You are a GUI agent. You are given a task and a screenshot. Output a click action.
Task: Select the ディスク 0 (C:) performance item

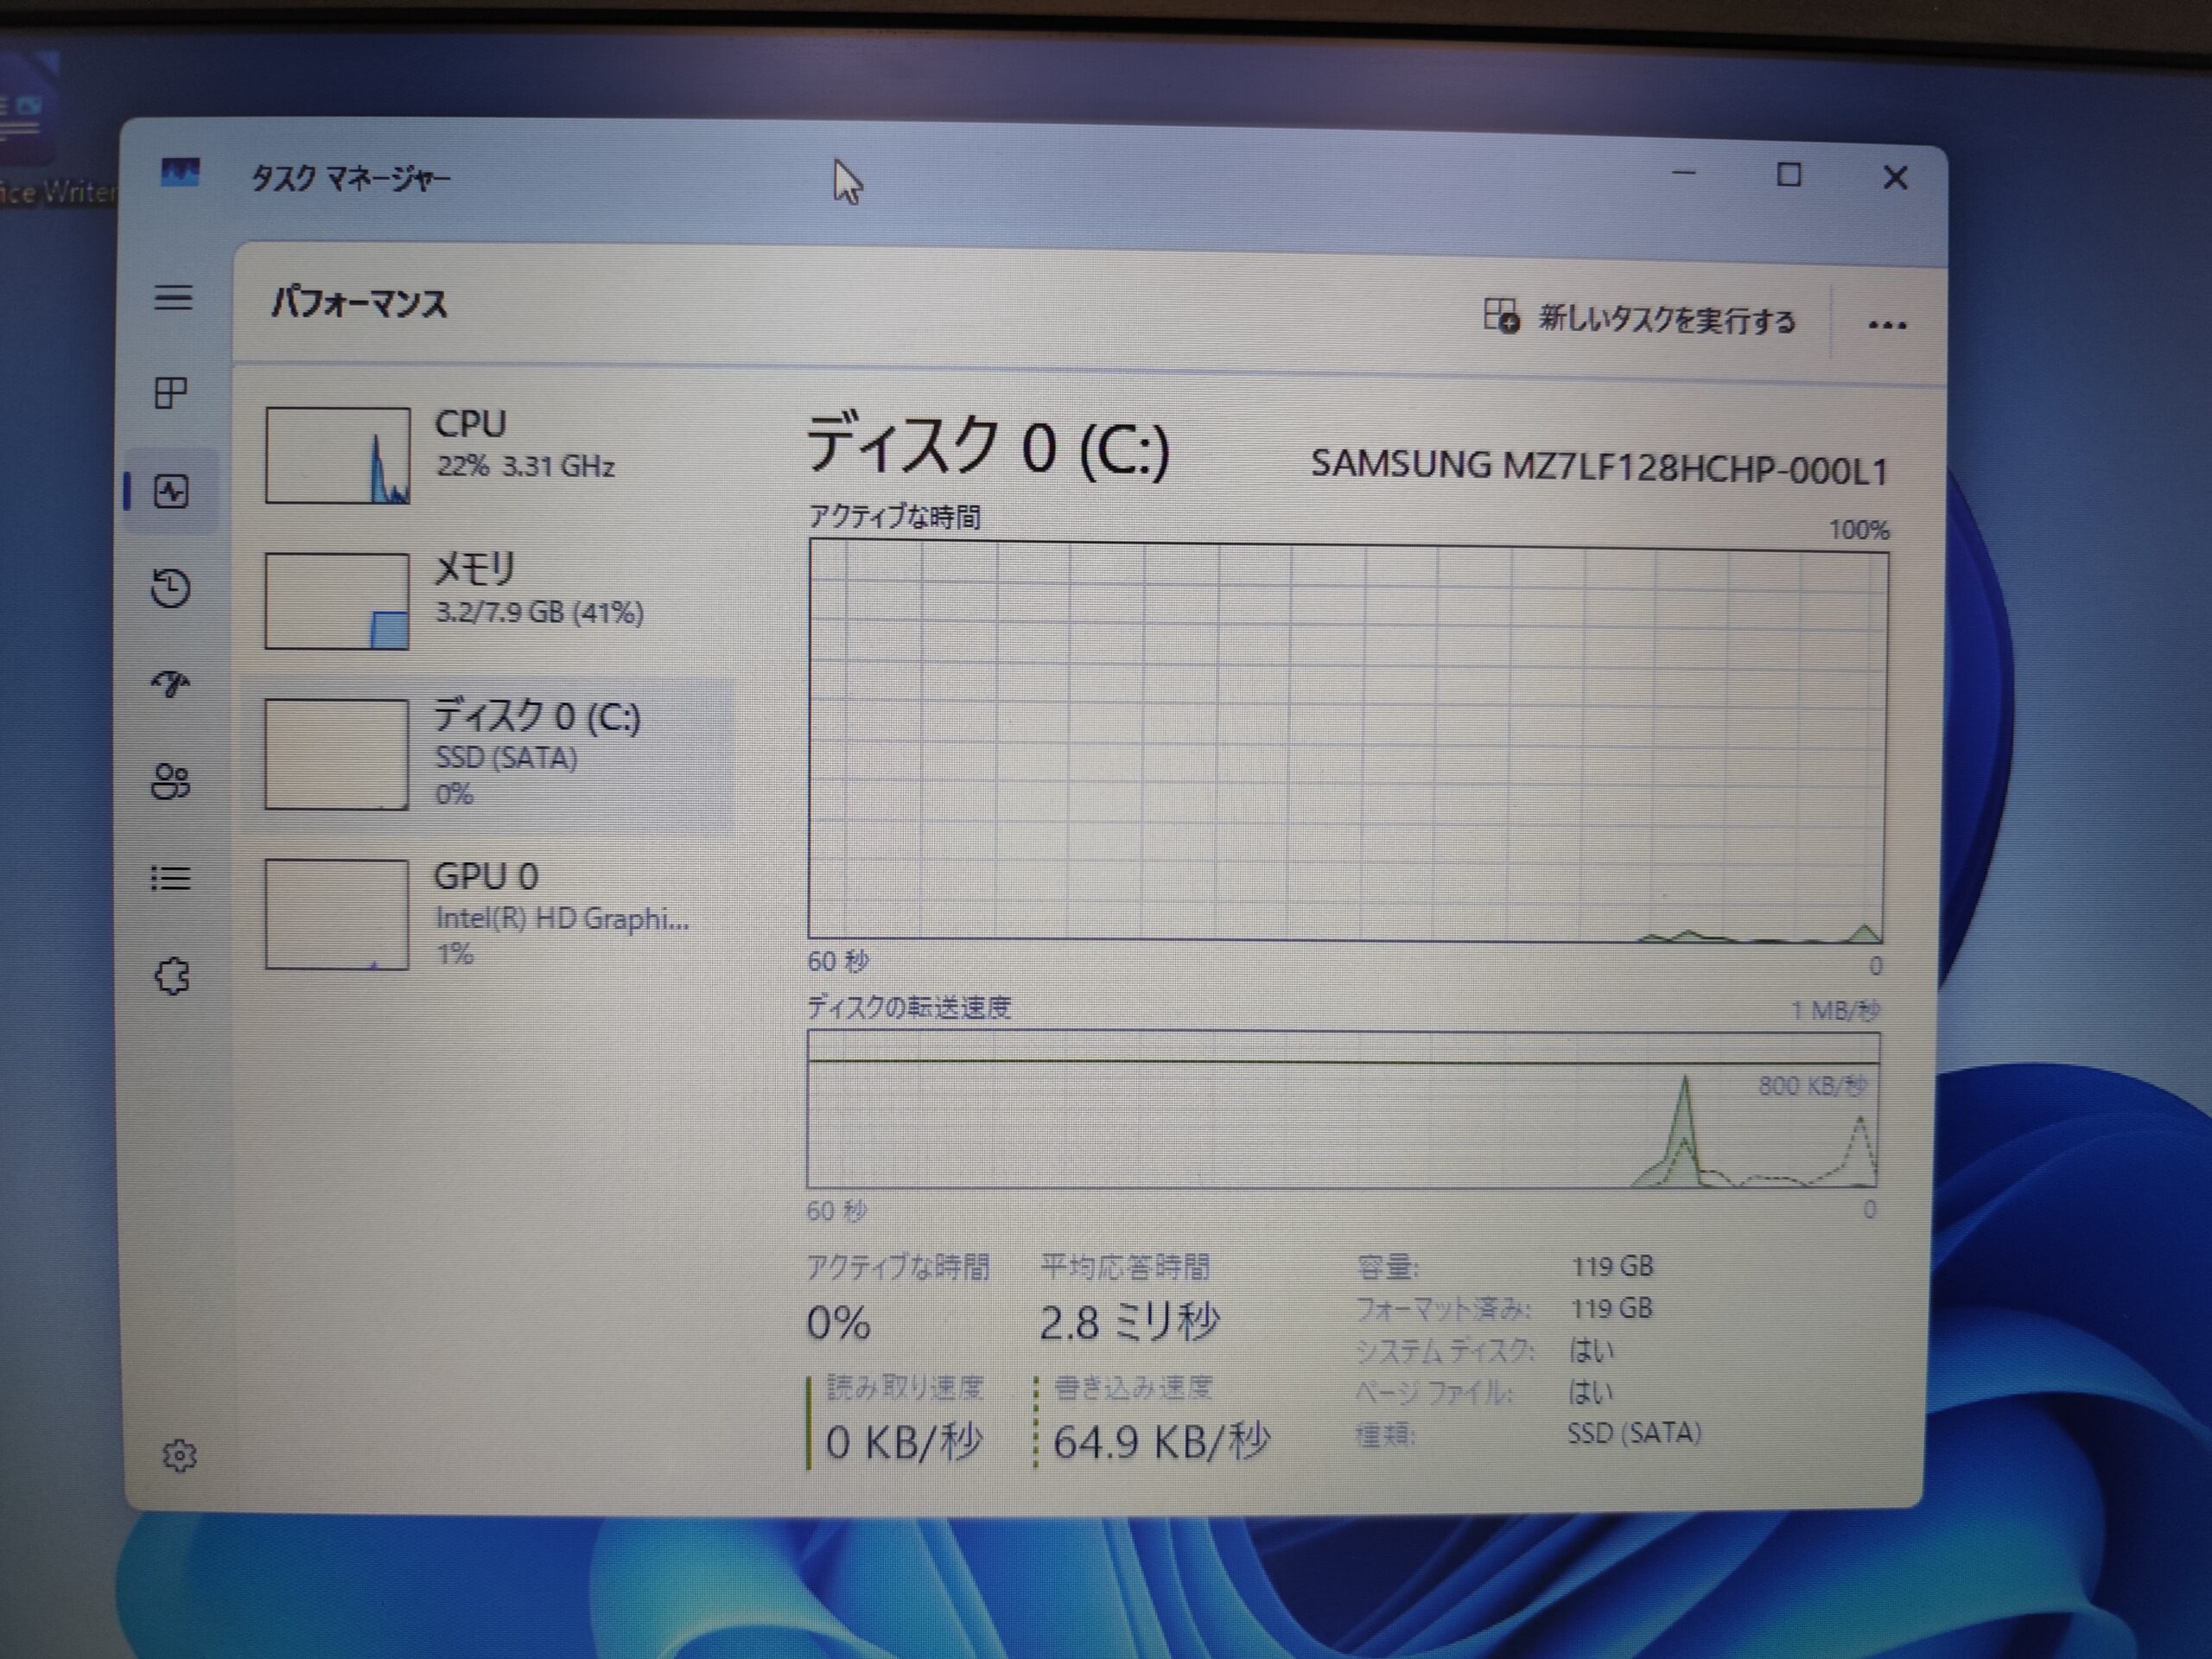[488, 754]
